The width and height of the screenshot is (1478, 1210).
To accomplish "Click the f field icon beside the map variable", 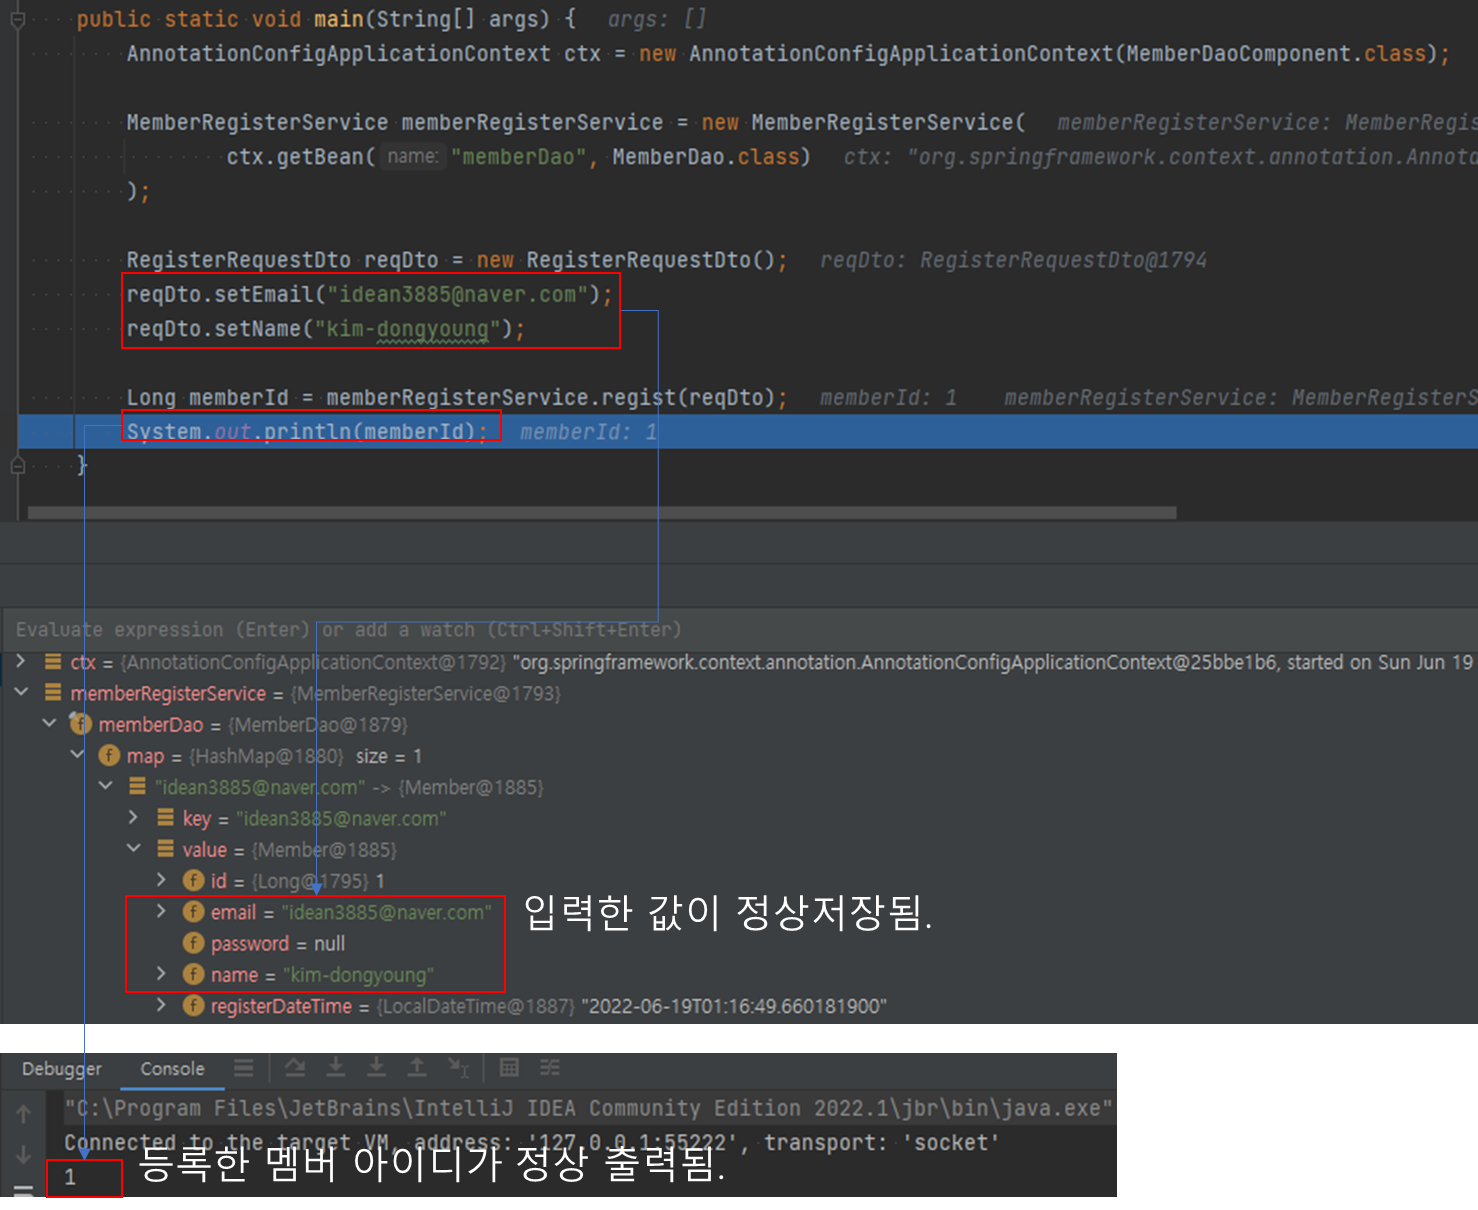I will (x=109, y=756).
